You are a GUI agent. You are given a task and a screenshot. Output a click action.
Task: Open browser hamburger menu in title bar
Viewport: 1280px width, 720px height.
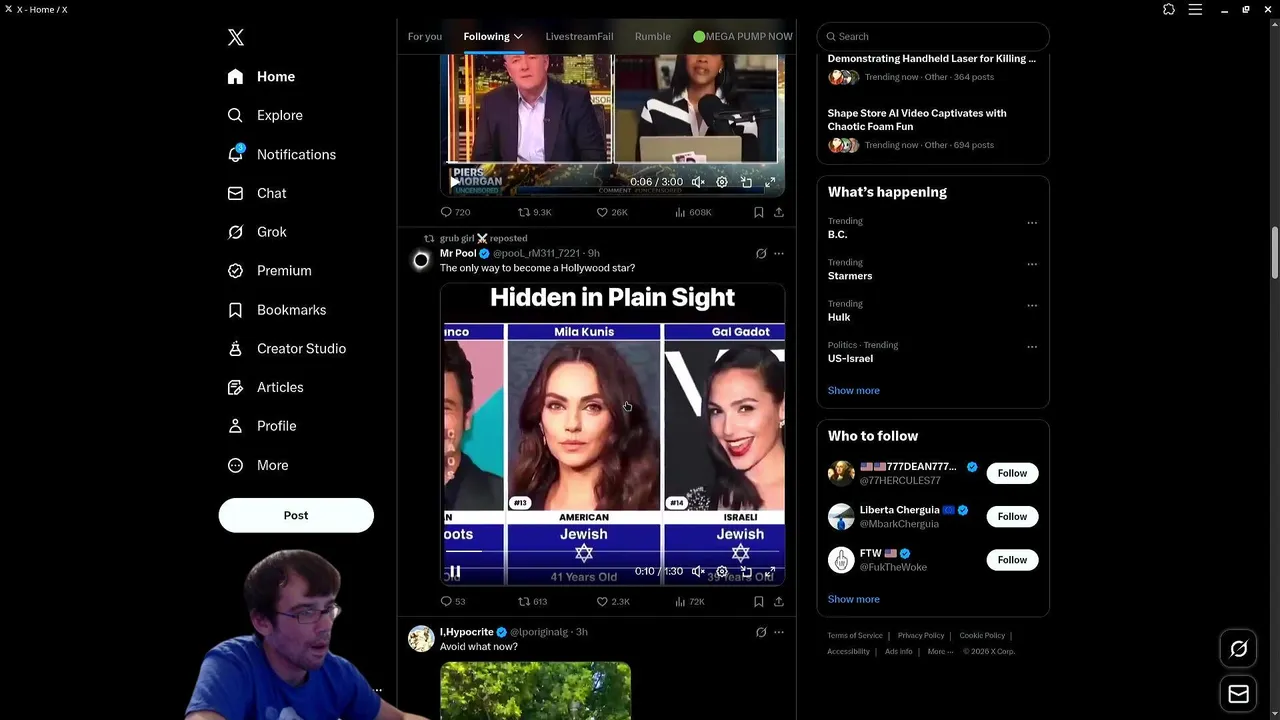pyautogui.click(x=1195, y=9)
